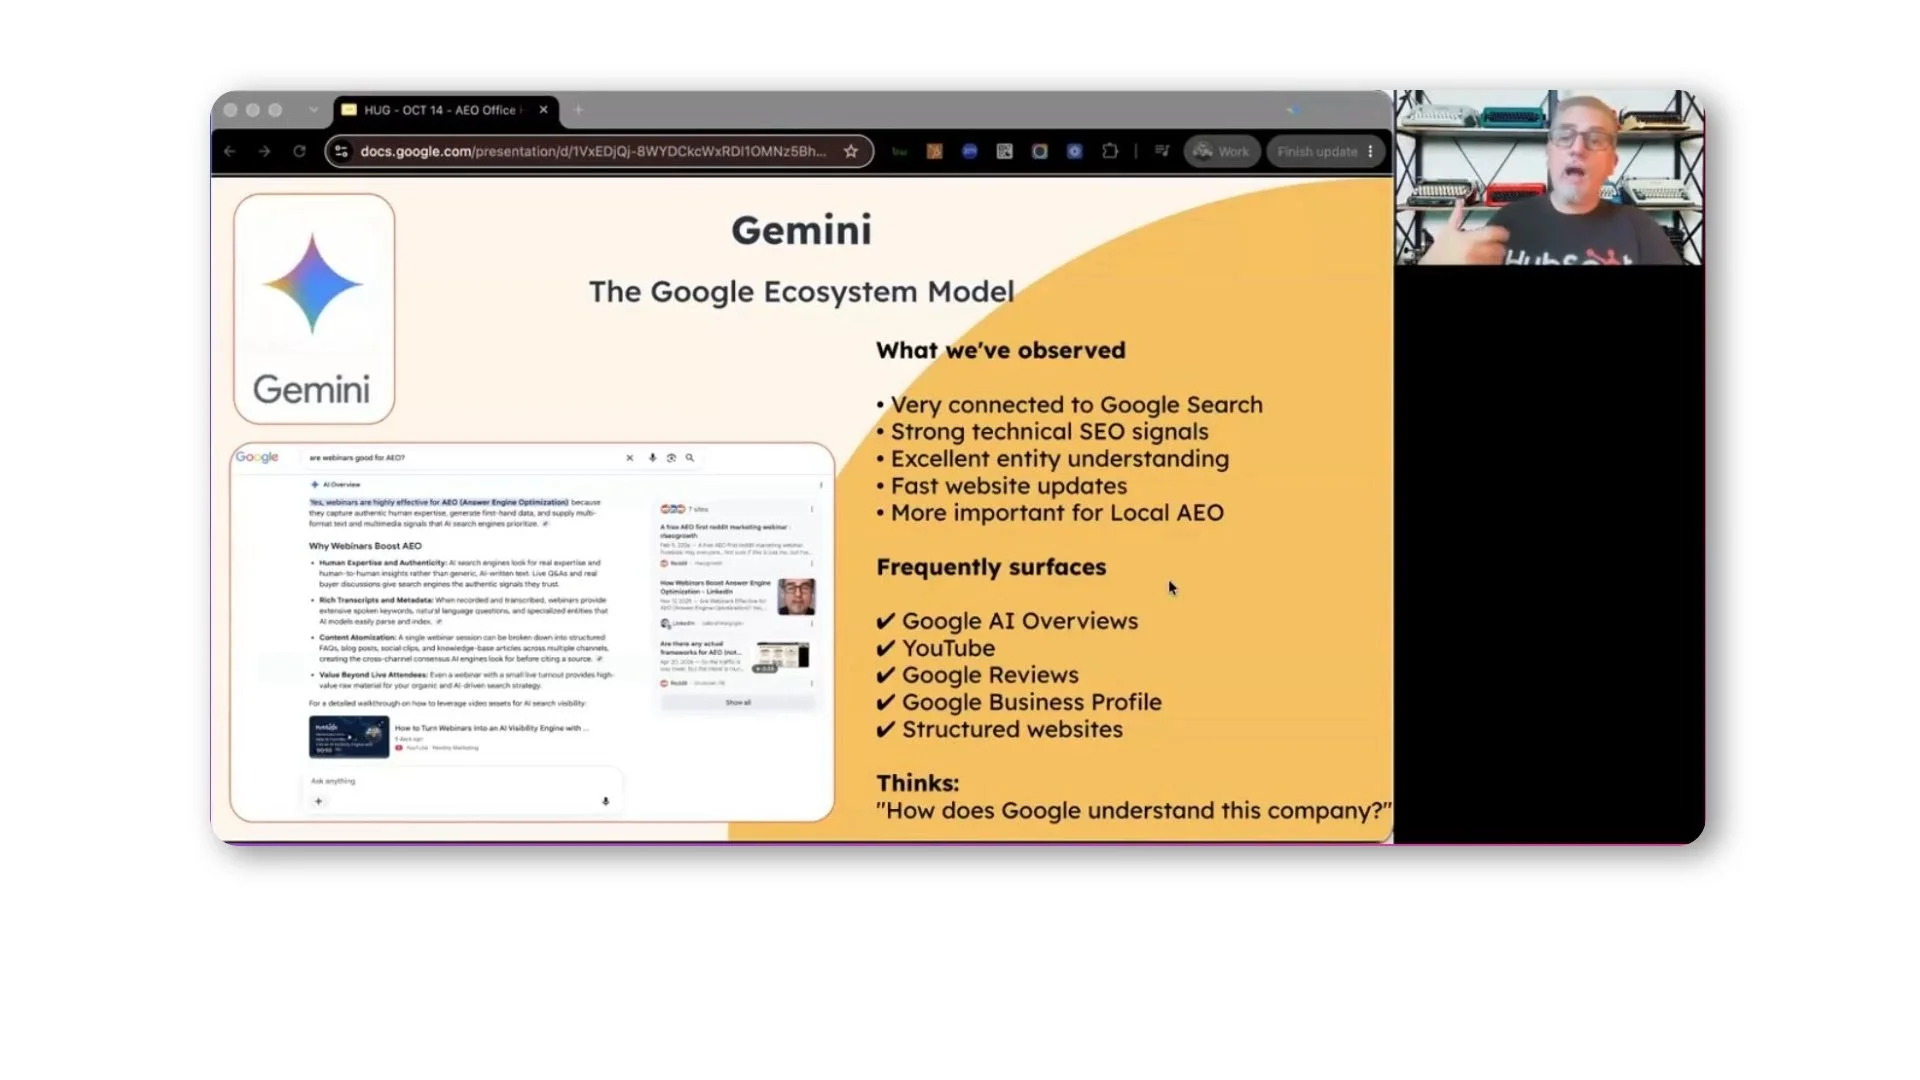Open the Work profile menu

click(x=1221, y=151)
